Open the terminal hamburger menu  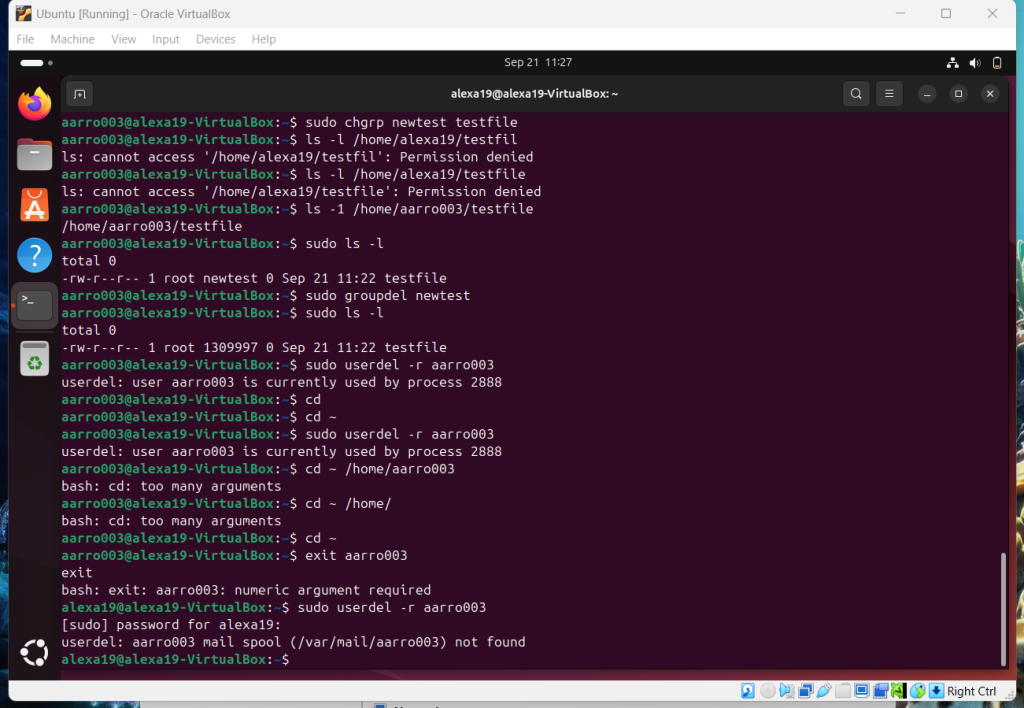(x=889, y=94)
